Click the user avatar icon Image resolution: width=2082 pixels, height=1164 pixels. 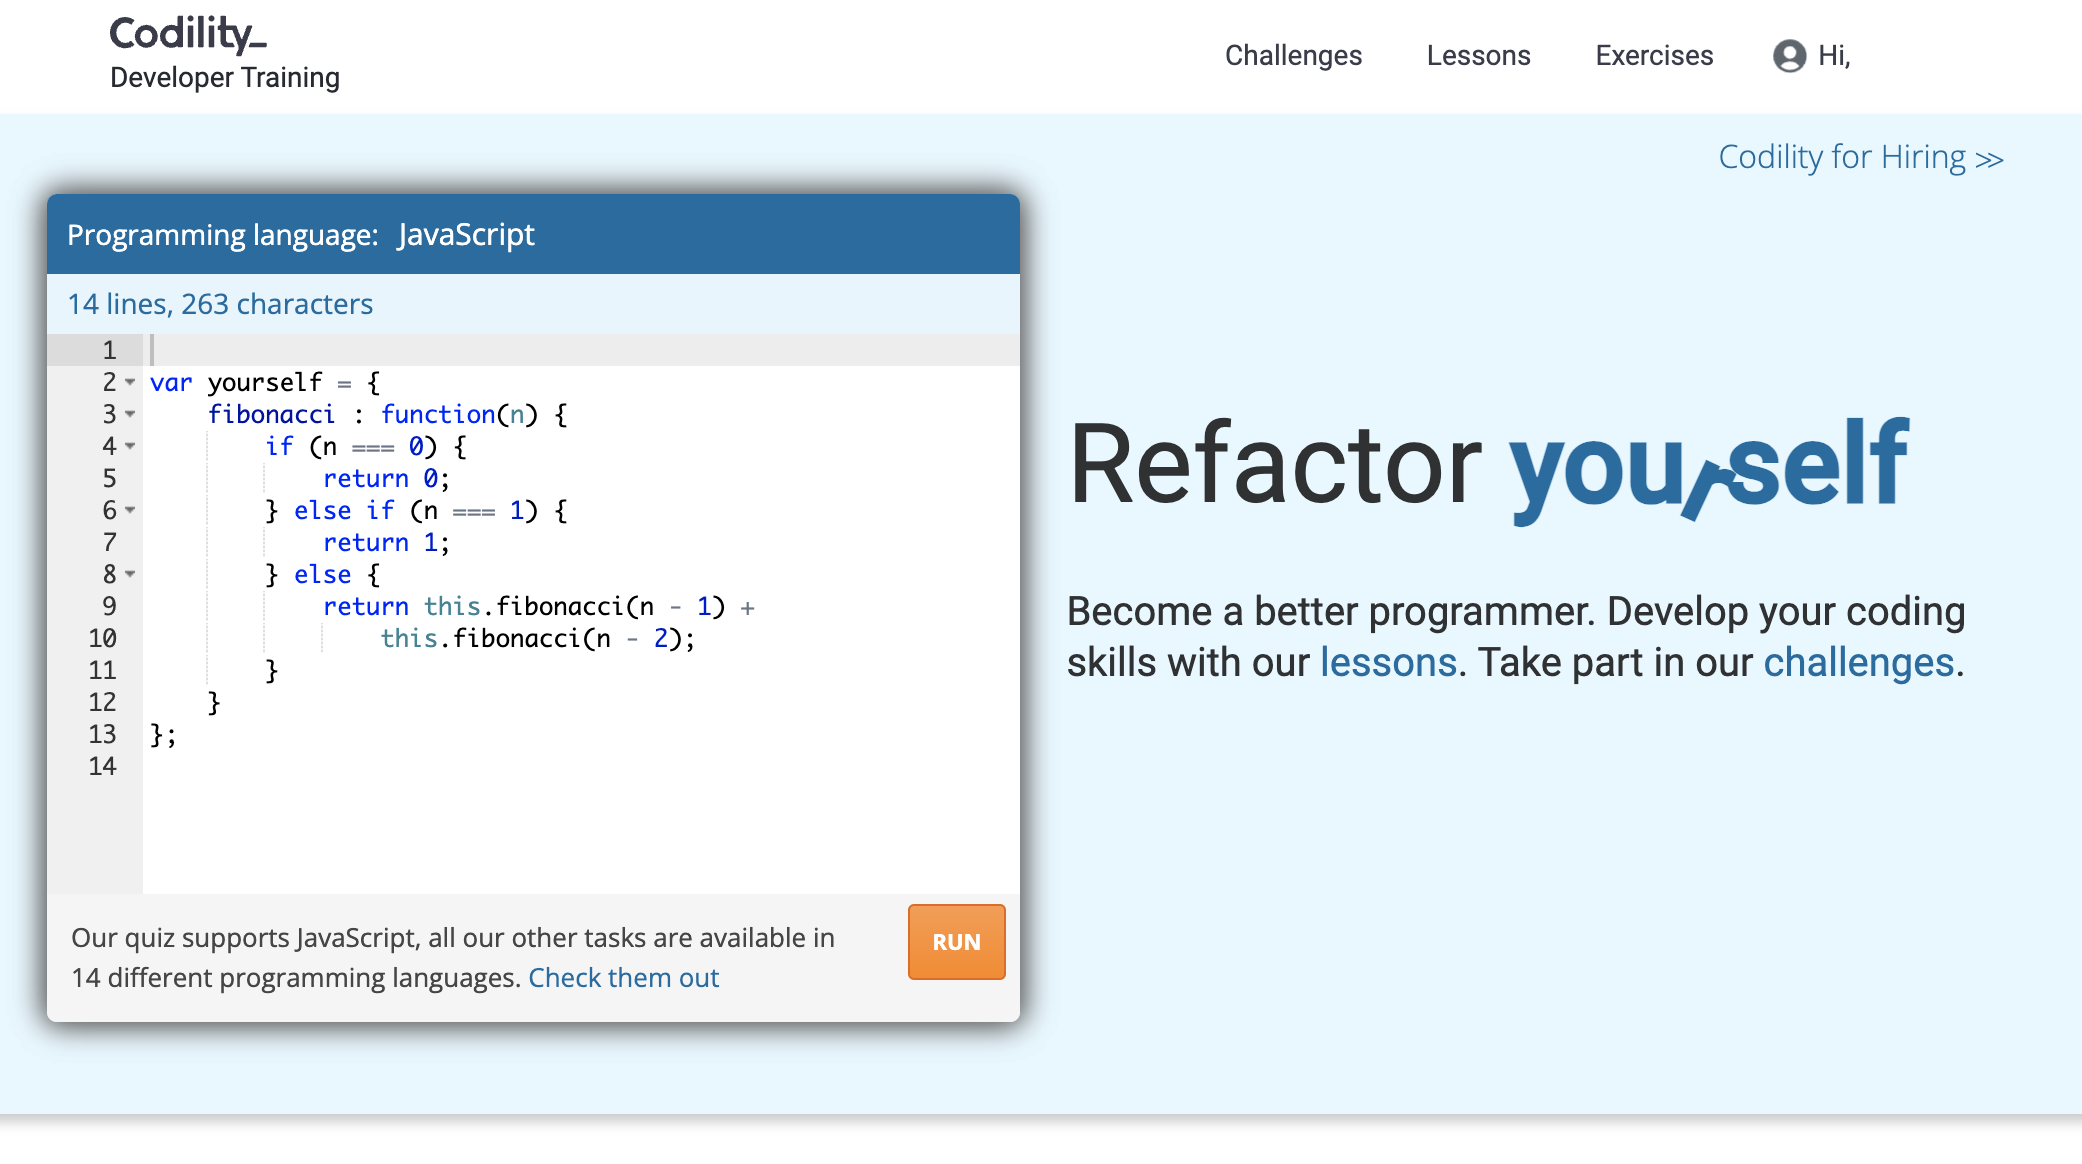(x=1789, y=56)
